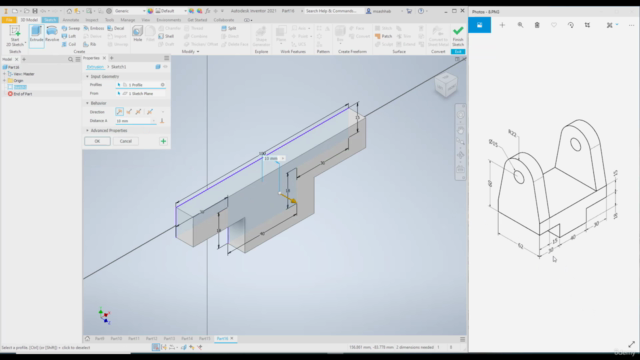Click the crop icon in Photos window

coord(587,25)
